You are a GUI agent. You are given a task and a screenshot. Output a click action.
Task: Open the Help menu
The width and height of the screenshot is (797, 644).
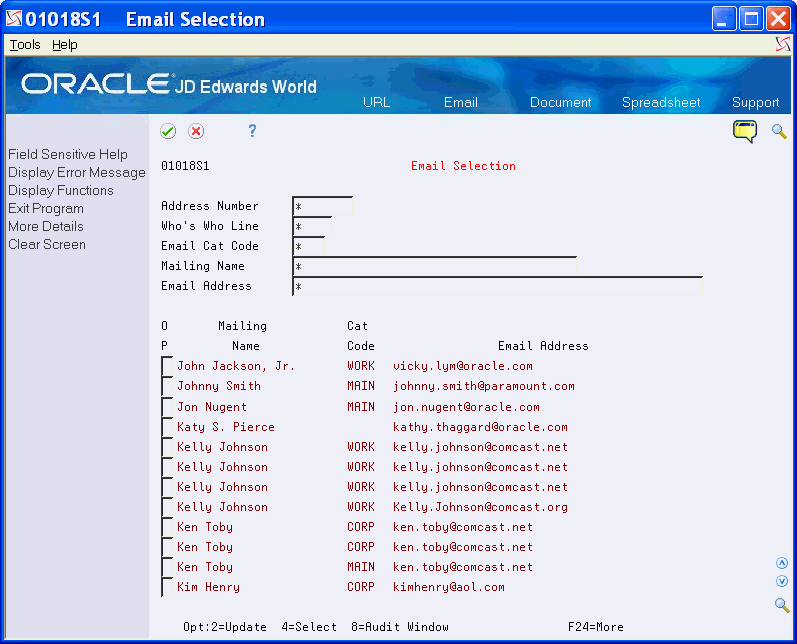(x=65, y=45)
